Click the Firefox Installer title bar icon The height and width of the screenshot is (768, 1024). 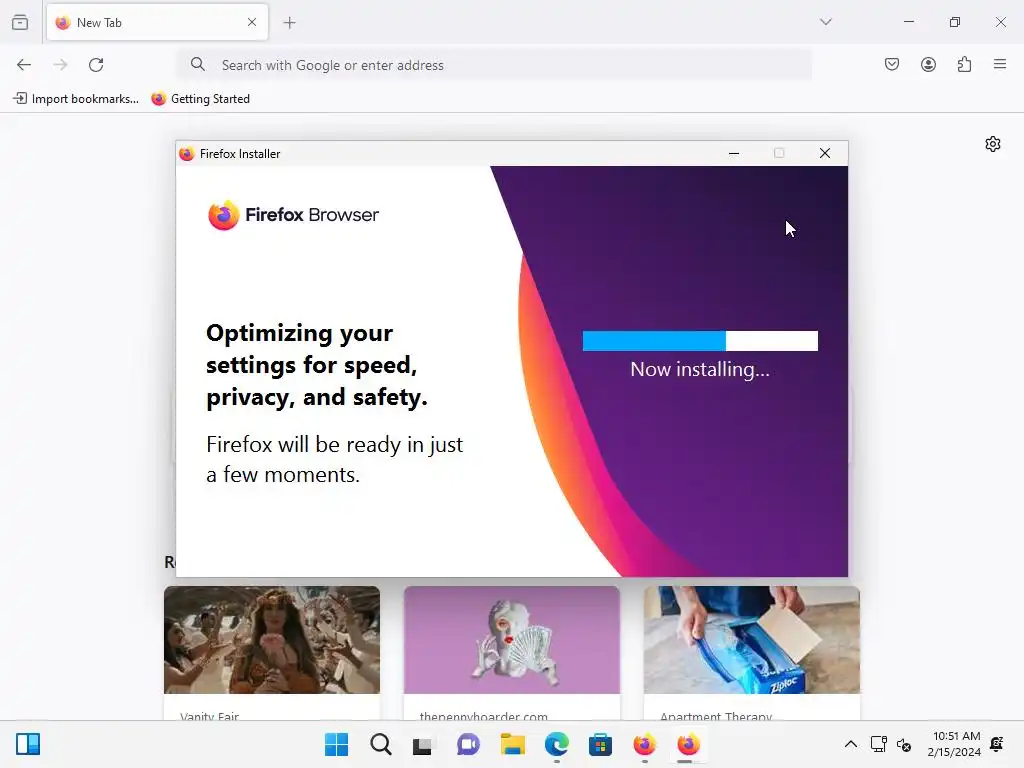187,153
